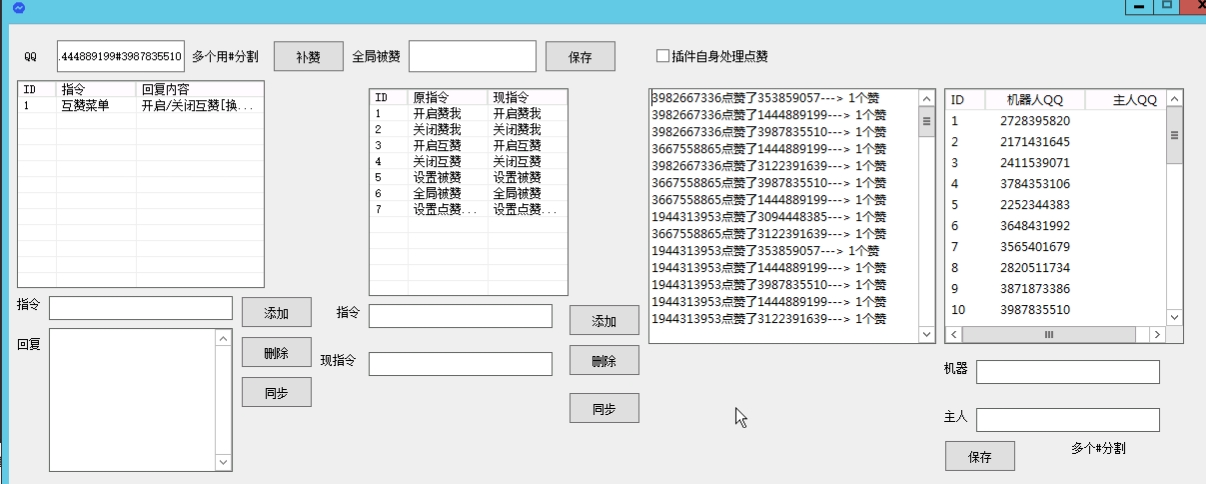The image size is (1206, 484).
Task: Select the 关闭互赞 row
Action: 468,161
